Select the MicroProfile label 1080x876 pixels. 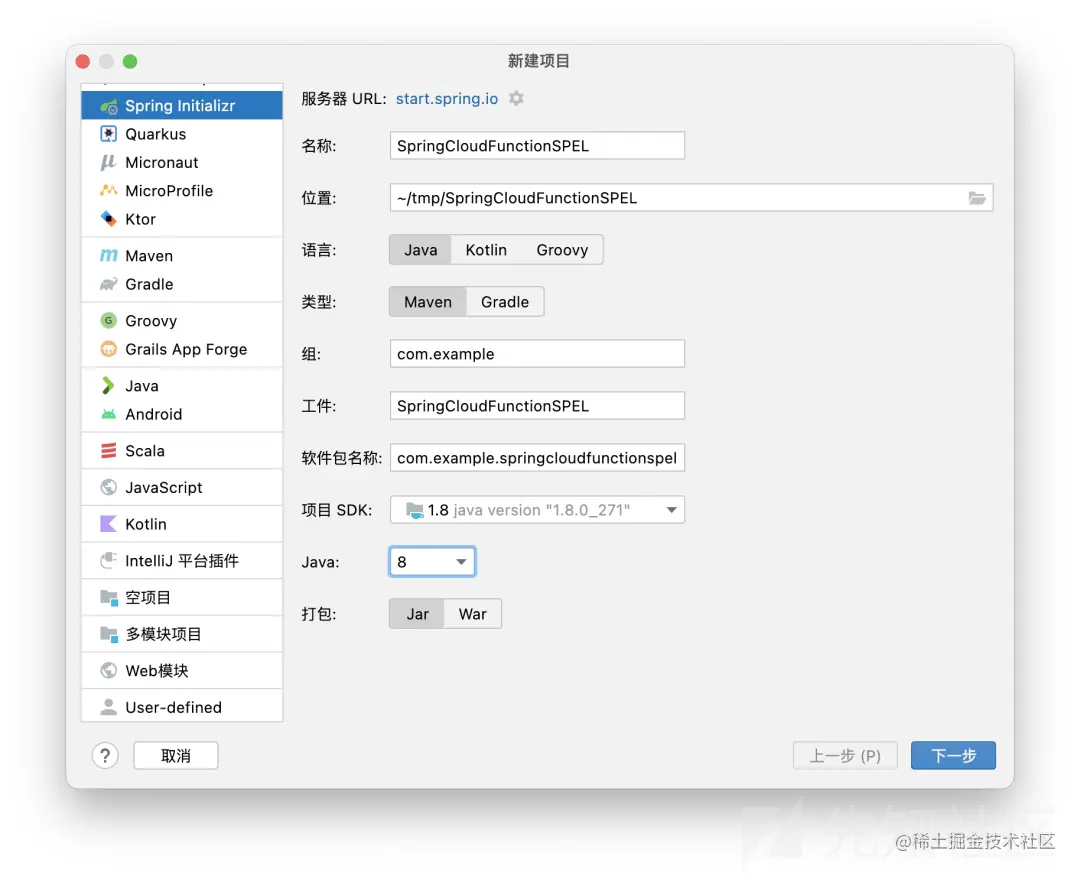pos(169,191)
